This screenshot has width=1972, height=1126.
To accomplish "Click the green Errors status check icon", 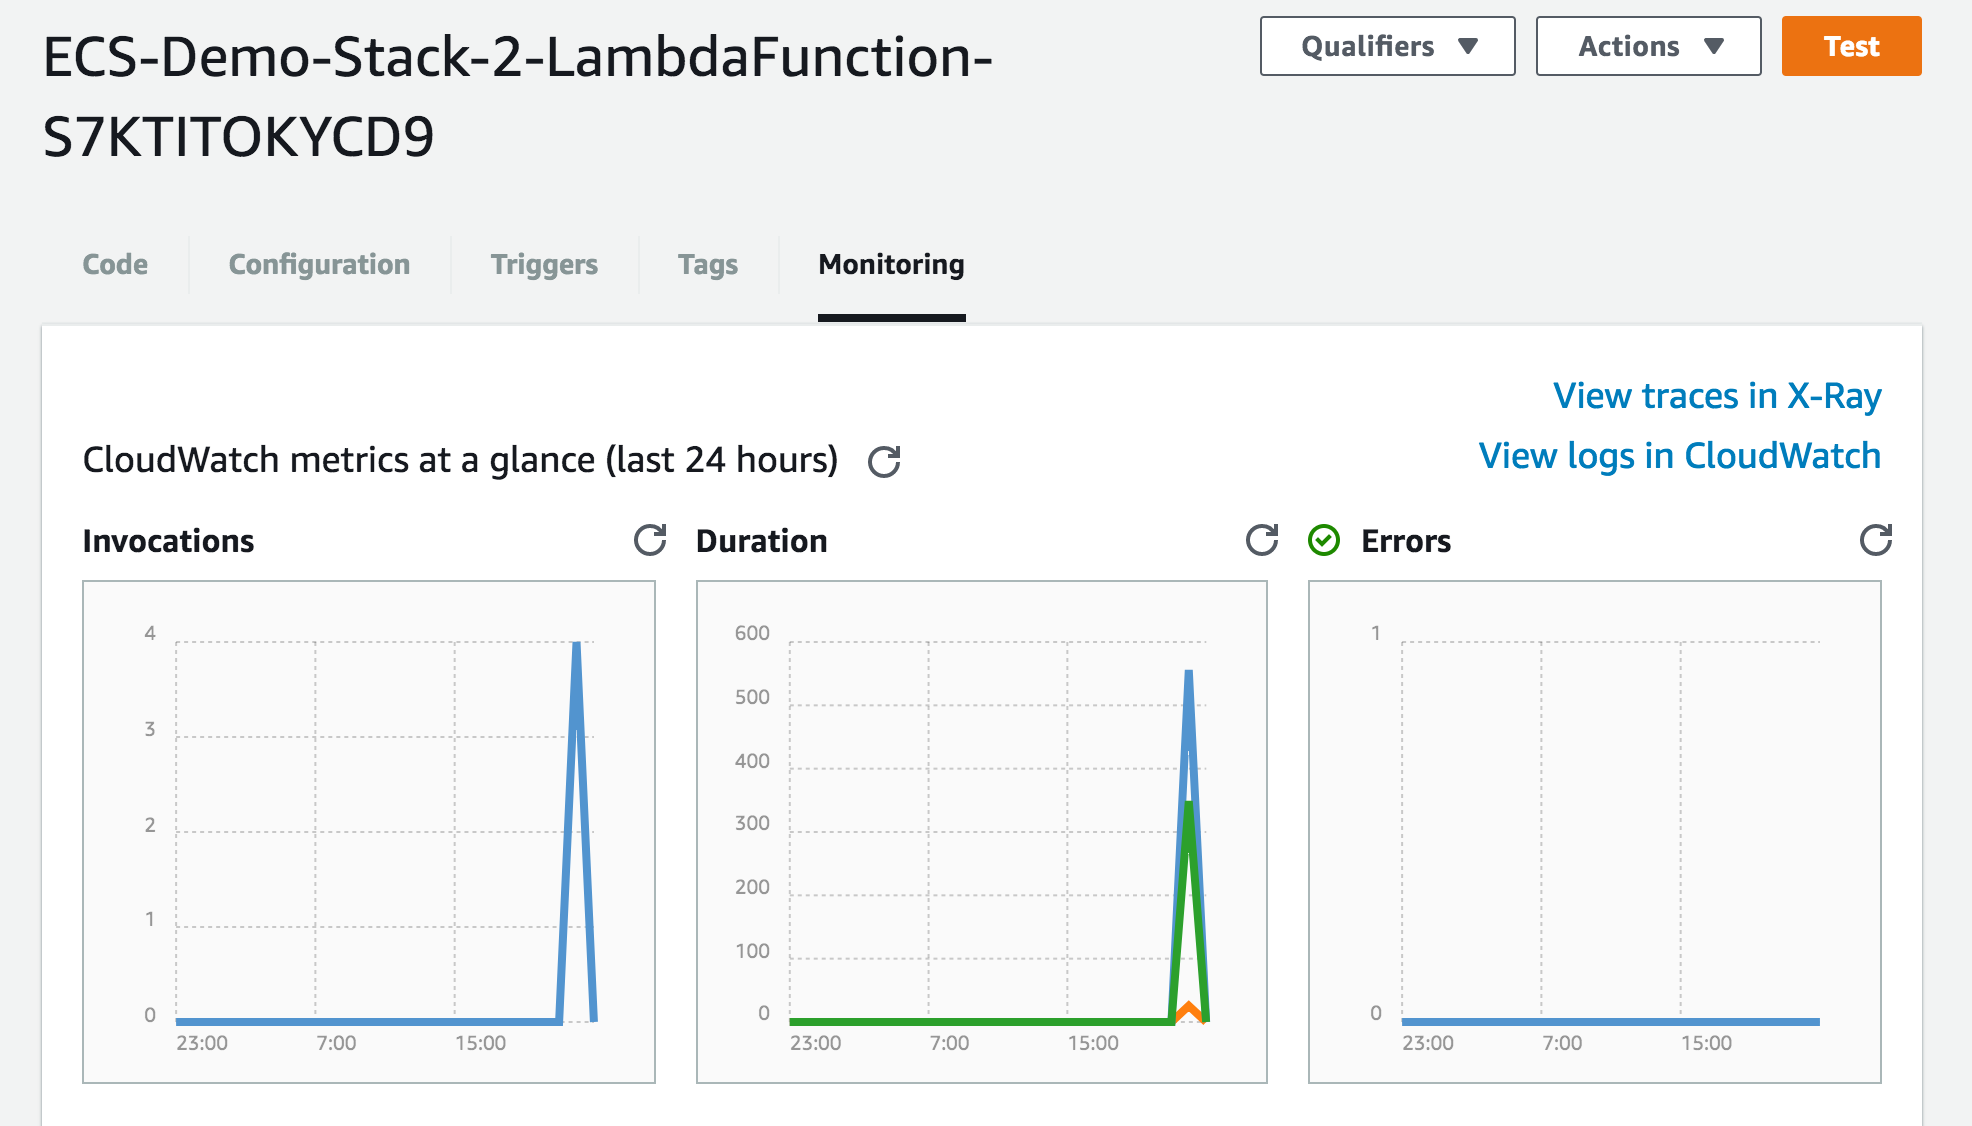I will pos(1324,541).
